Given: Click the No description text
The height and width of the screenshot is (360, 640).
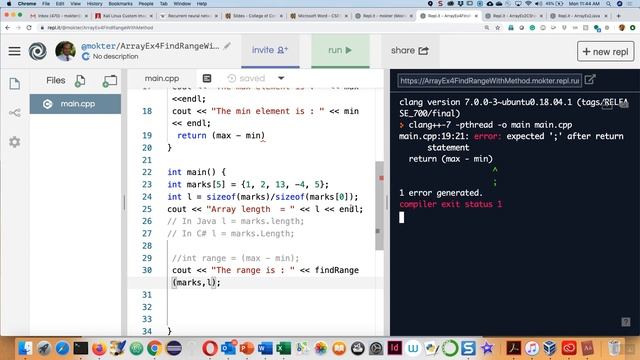Looking at the screenshot, I should pos(116,56).
